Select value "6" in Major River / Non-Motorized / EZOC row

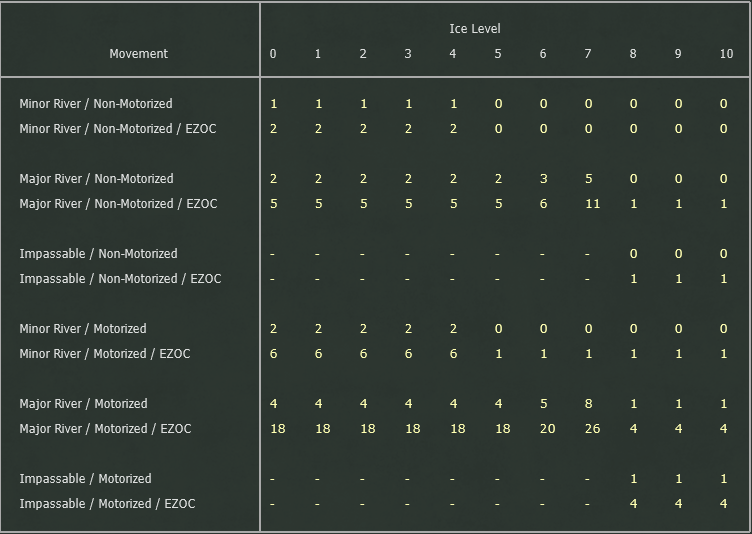coord(543,203)
